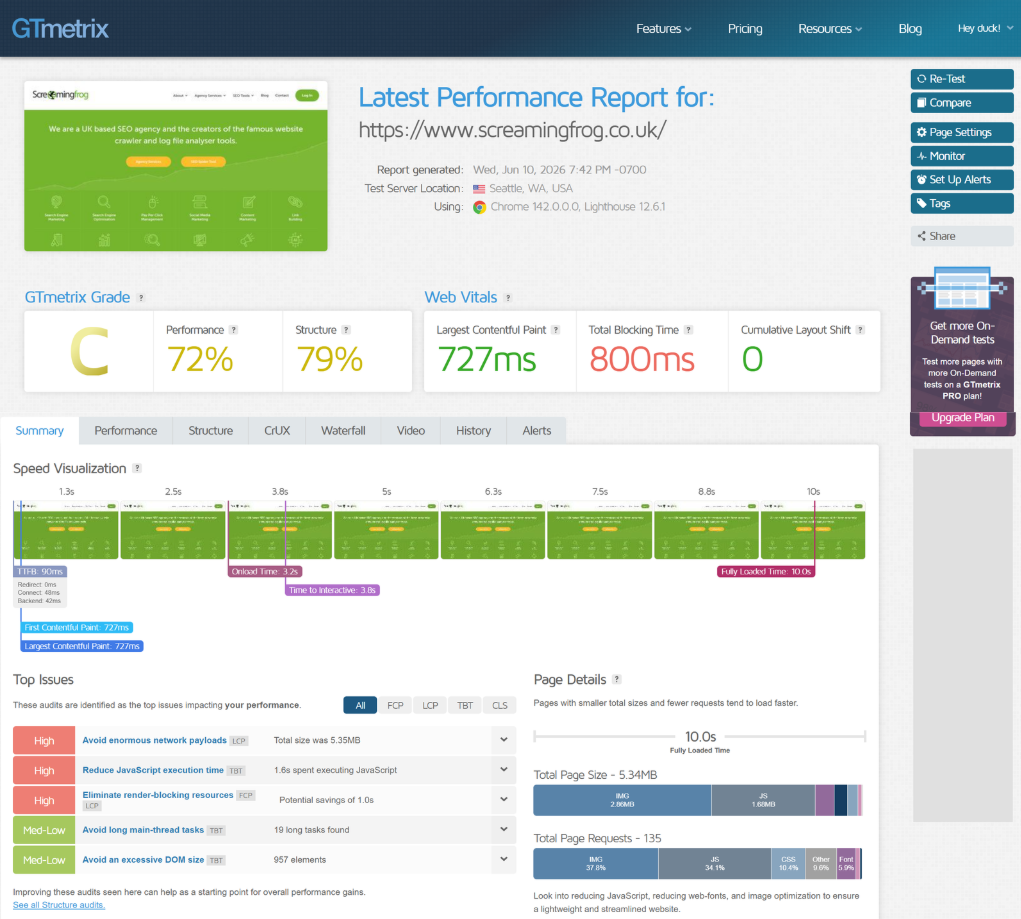Click the JS 1.68MB page size segment
Viewport: 1021px width, 919px height.
(x=763, y=800)
